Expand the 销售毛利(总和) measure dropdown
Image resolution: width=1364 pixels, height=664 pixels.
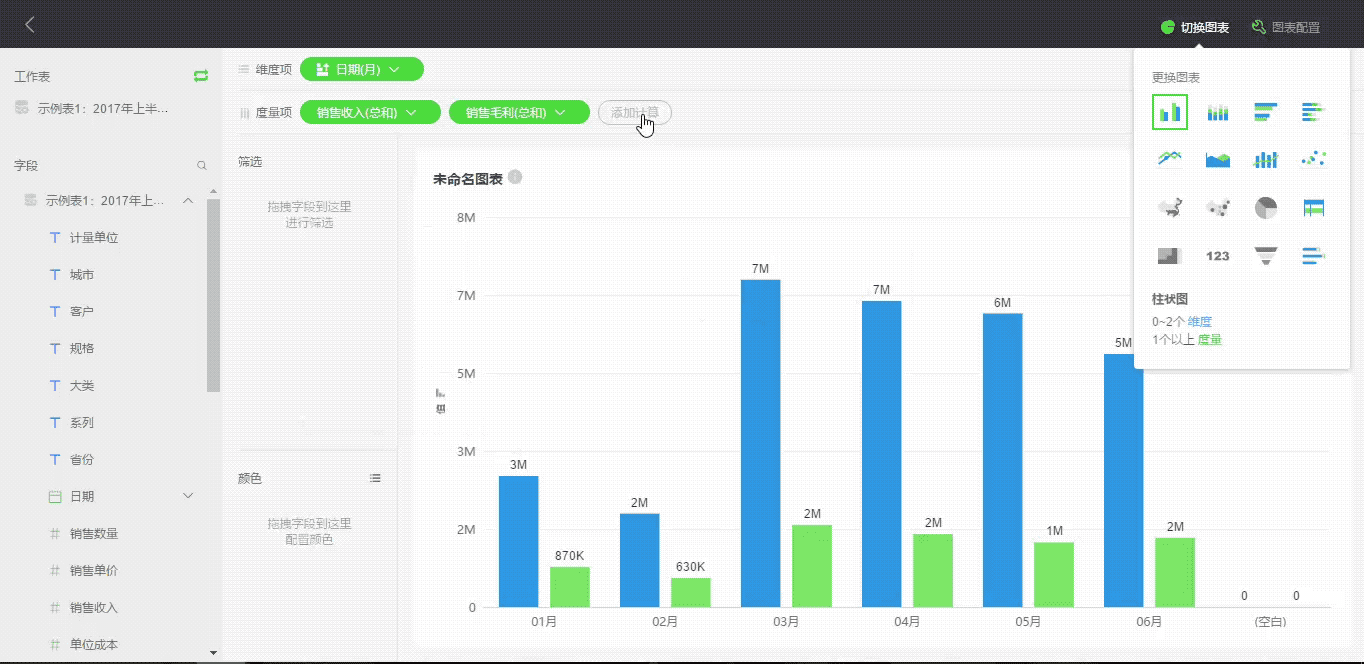coord(519,113)
